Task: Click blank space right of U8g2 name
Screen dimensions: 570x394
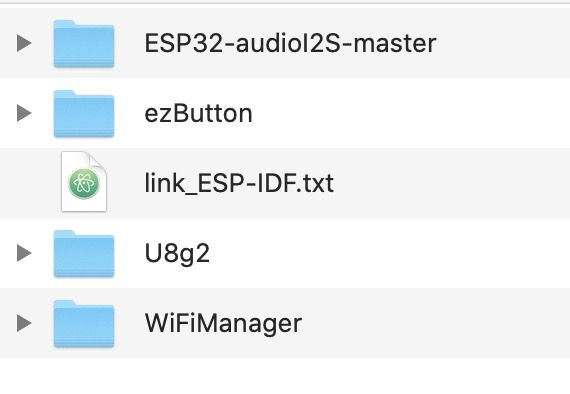Action: click(x=390, y=253)
